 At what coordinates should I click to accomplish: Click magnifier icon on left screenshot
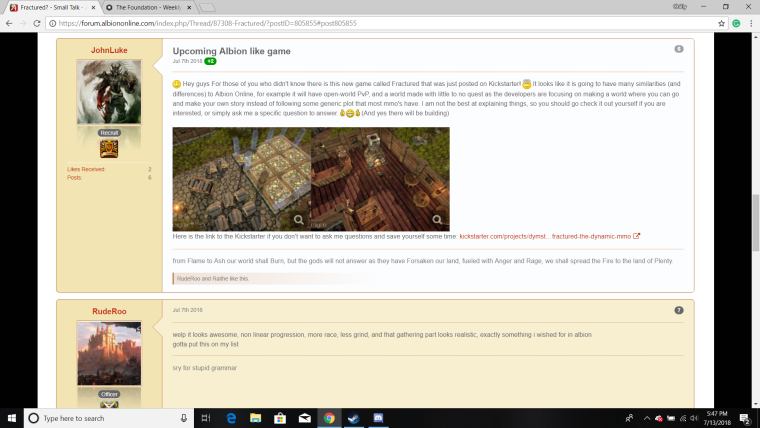(x=299, y=220)
